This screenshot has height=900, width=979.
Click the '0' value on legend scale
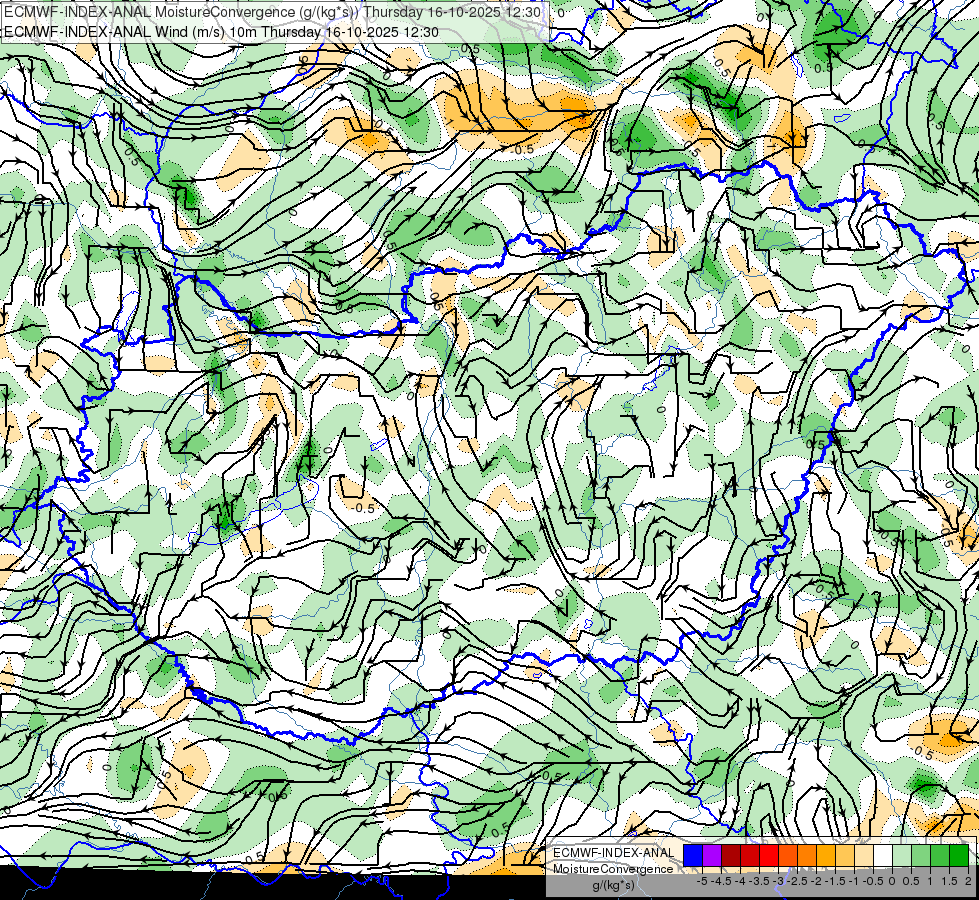892,881
